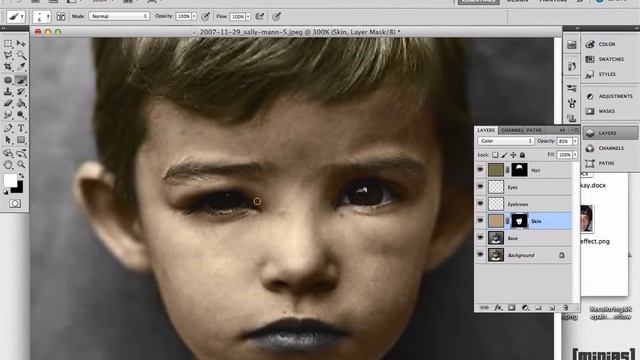Screen dimensions: 640x360
Task: Collapse the Layers panel with double arrows
Action: [x=562, y=130]
